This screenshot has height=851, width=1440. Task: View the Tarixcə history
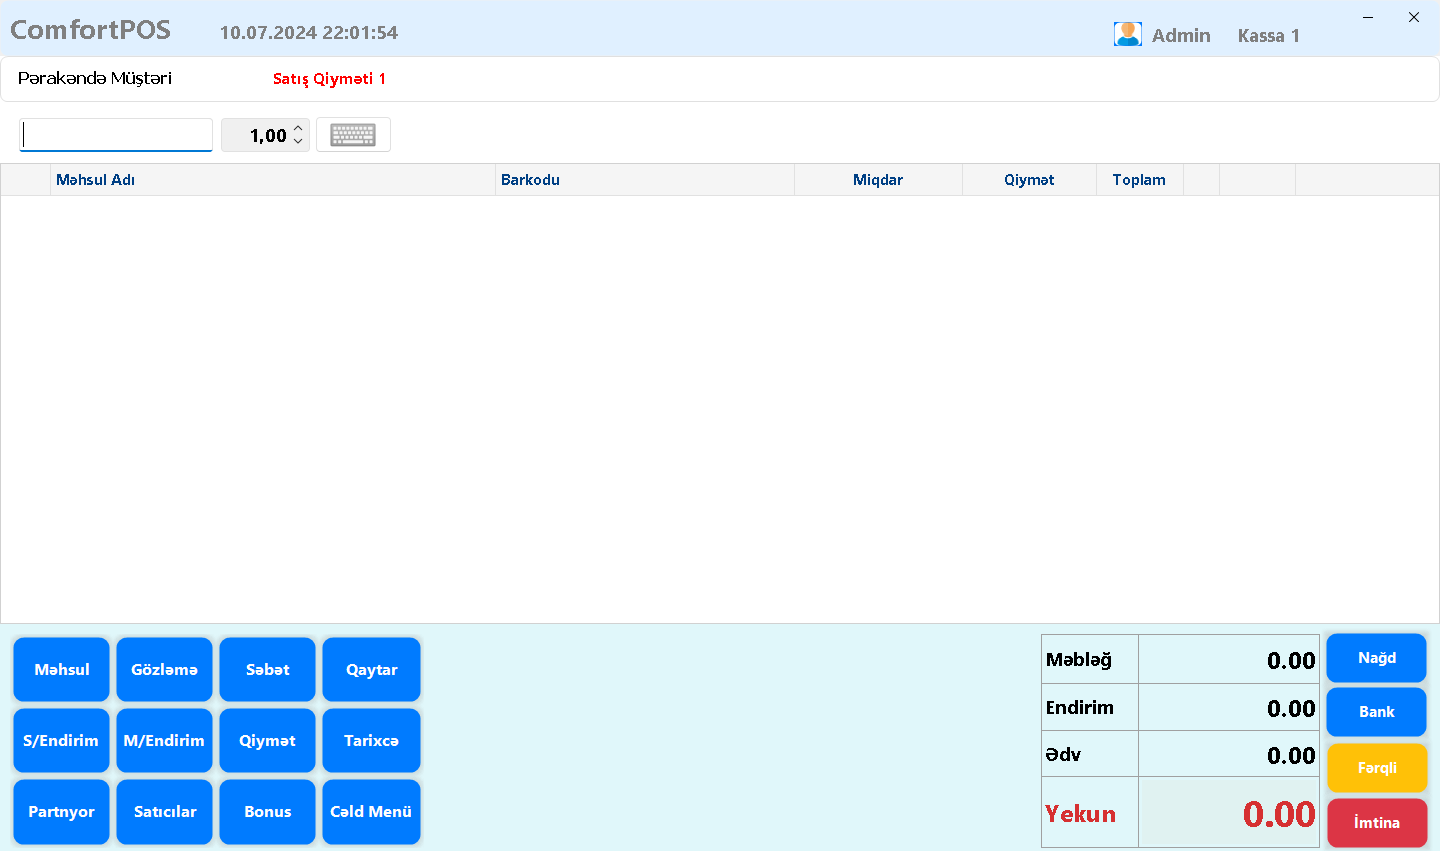pyautogui.click(x=372, y=741)
